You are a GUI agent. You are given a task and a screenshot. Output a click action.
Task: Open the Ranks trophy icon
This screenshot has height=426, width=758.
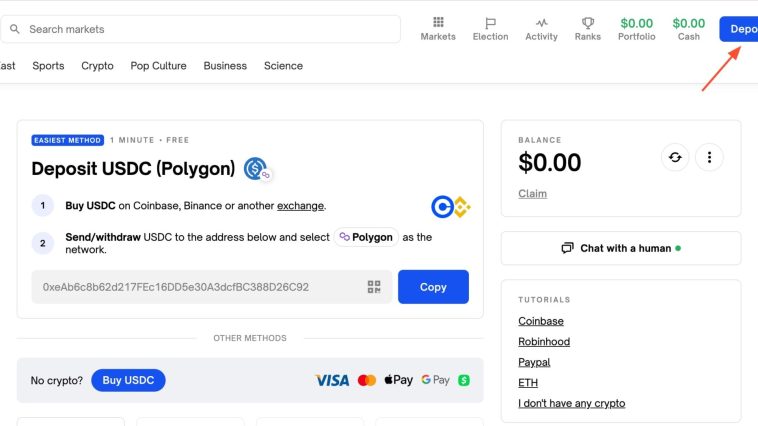coord(587,23)
